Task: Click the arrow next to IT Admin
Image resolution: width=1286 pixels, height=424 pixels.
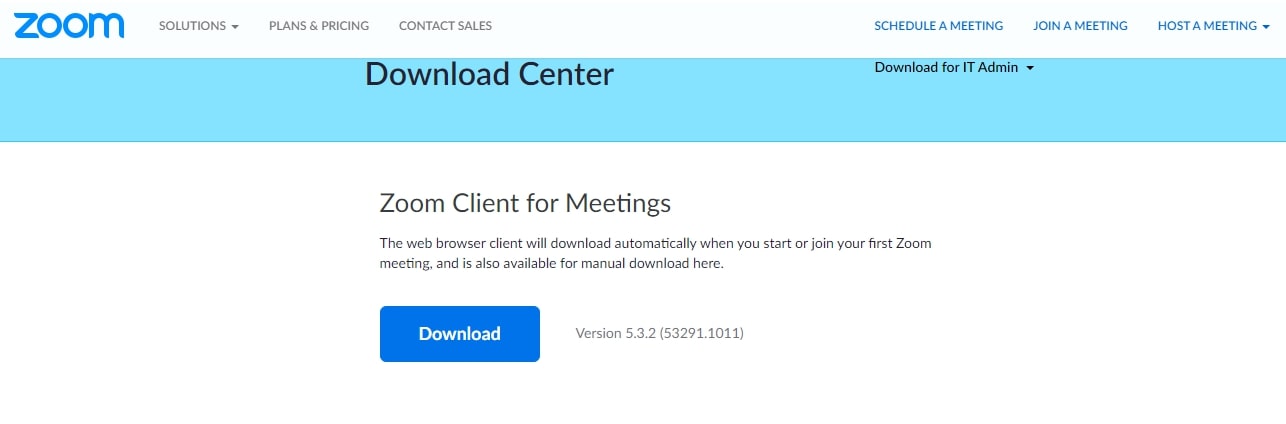Action: pyautogui.click(x=1030, y=69)
